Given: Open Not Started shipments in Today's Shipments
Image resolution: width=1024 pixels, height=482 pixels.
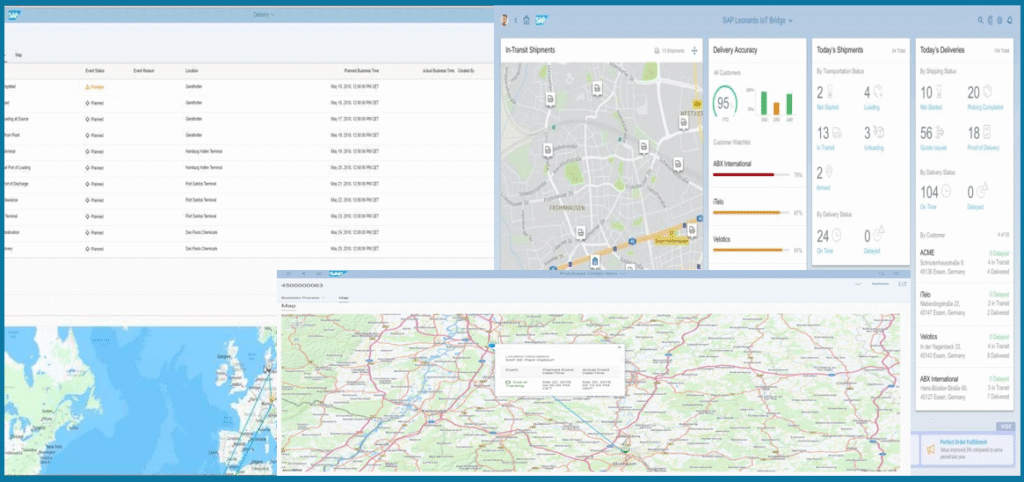Looking at the screenshot, I should [827, 107].
